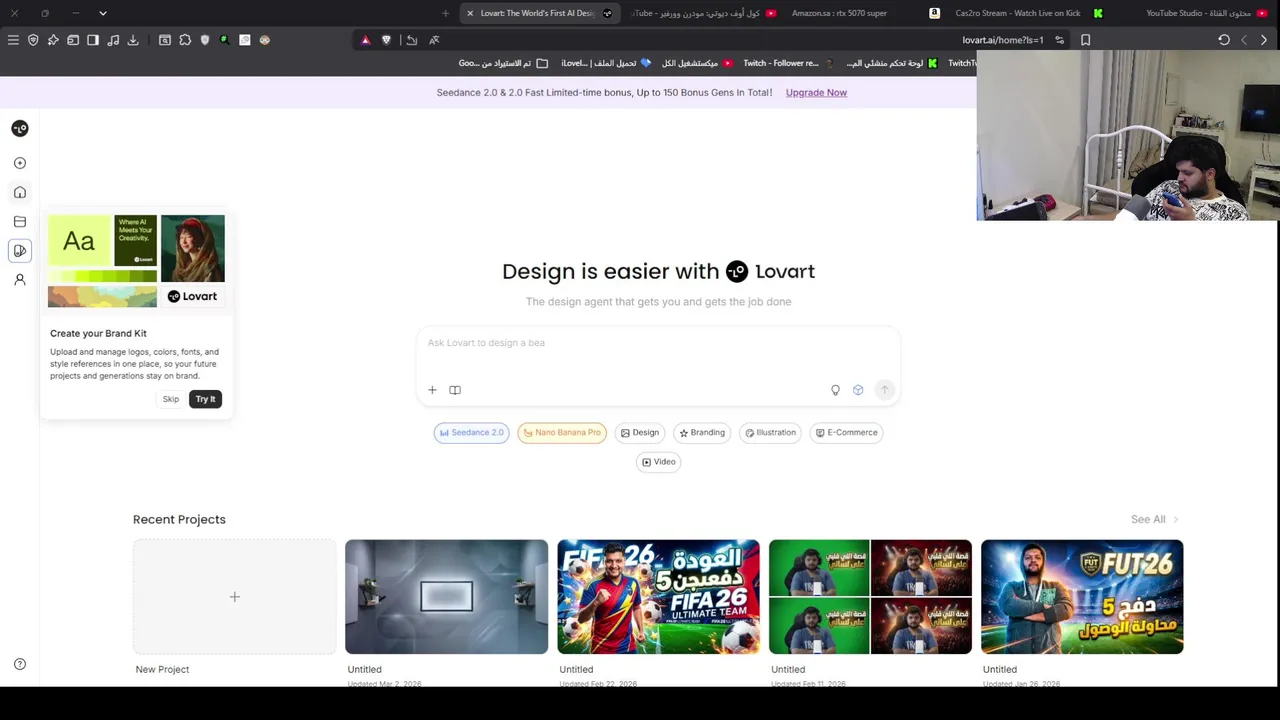This screenshot has height=720, width=1280.
Task: Open the Brand Kit sidebar icon
Action: point(20,251)
